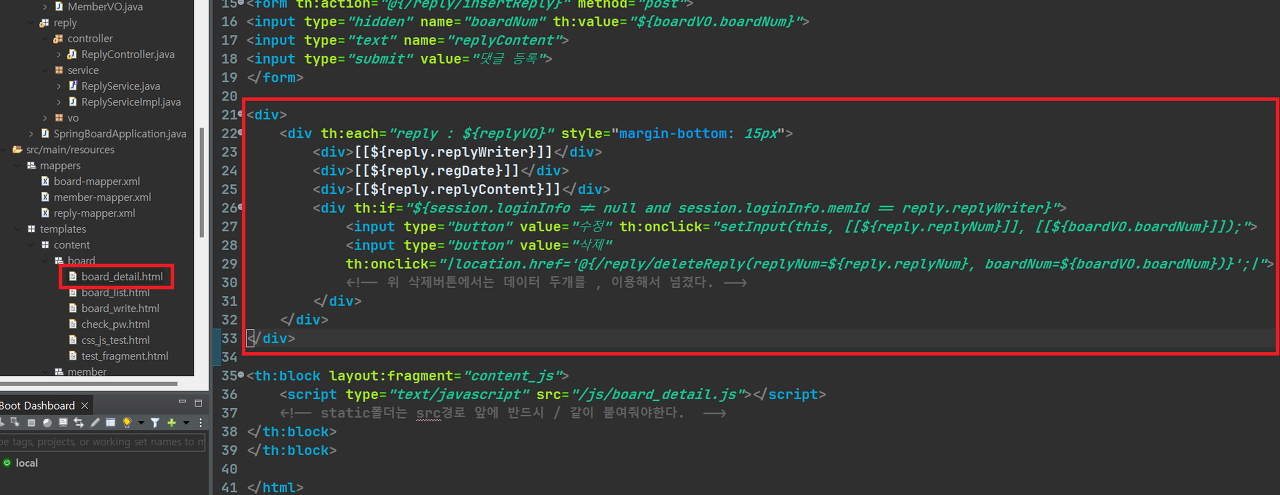Expand the ReplyService.java node arrow

point(58,86)
